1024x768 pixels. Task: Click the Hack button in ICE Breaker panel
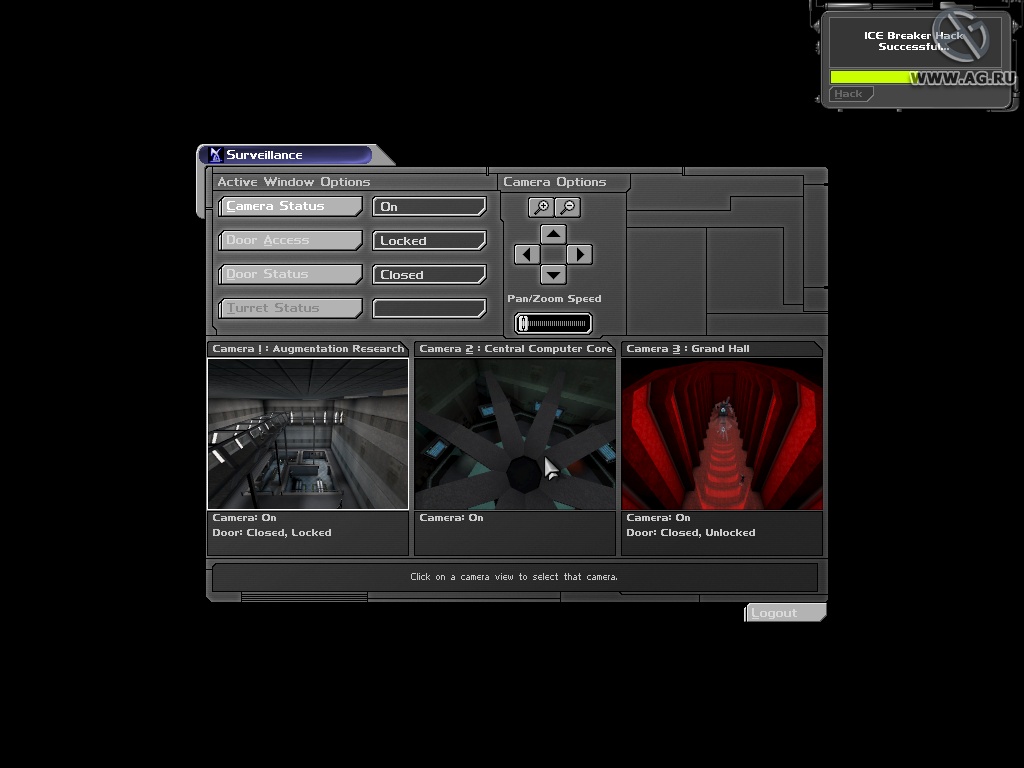850,94
